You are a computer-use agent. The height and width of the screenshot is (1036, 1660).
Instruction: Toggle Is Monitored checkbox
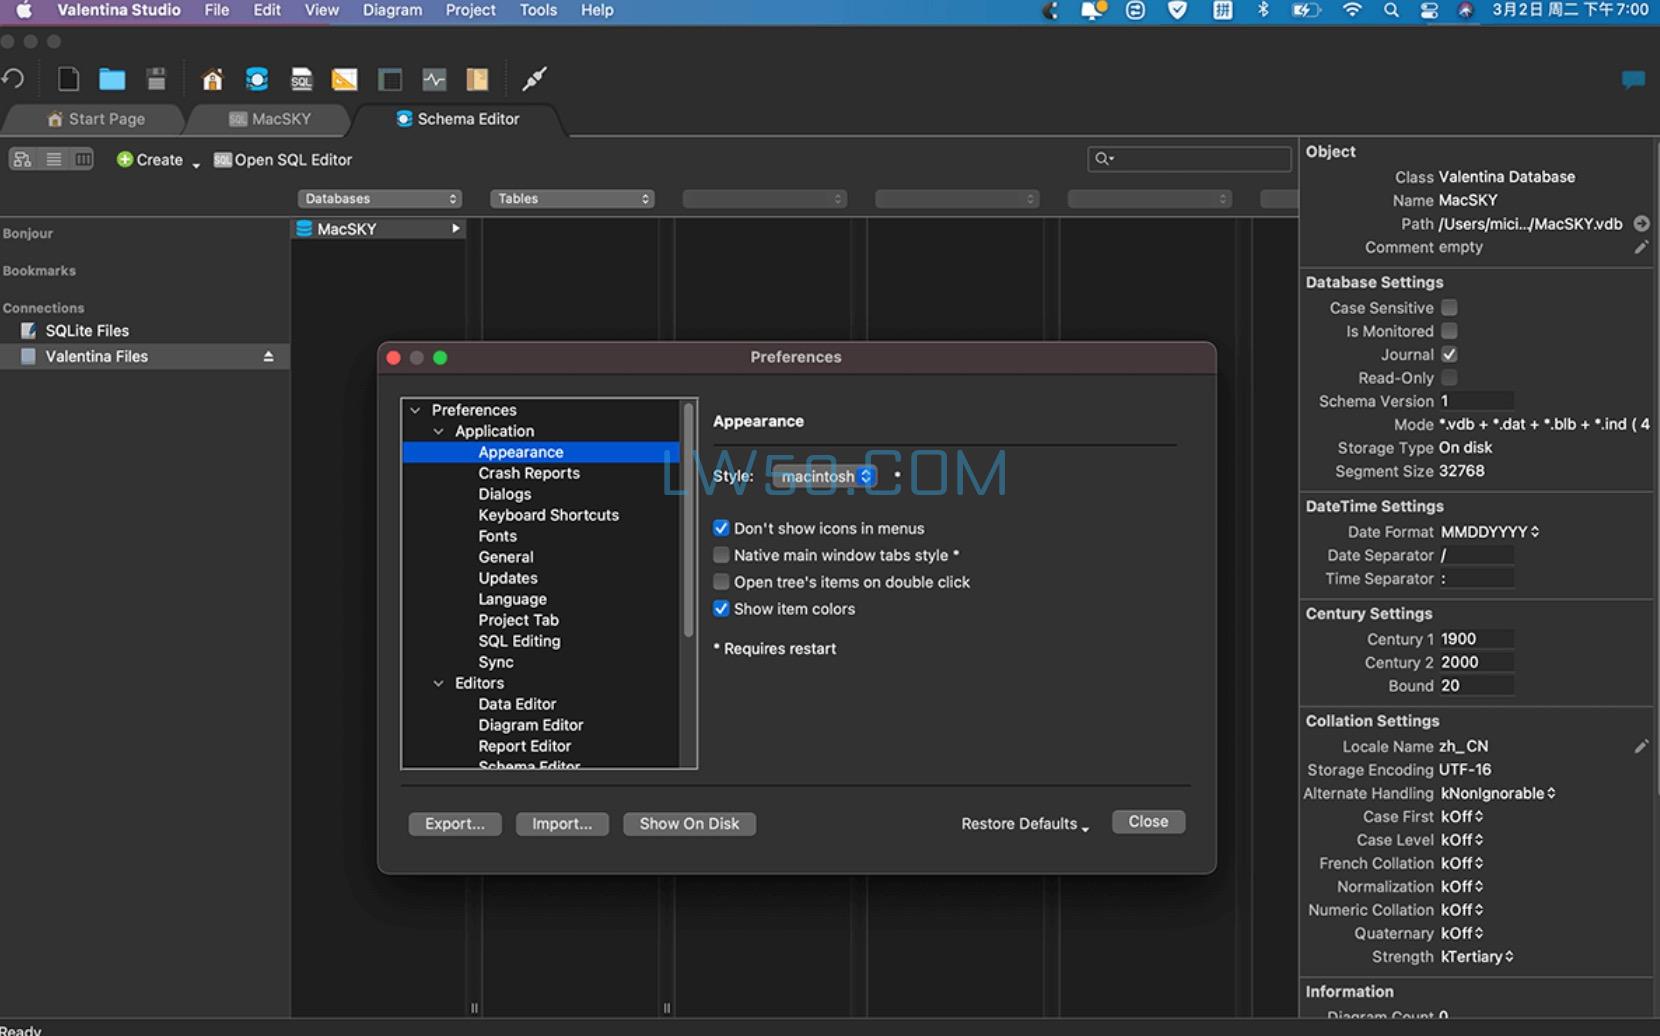pyautogui.click(x=1449, y=331)
